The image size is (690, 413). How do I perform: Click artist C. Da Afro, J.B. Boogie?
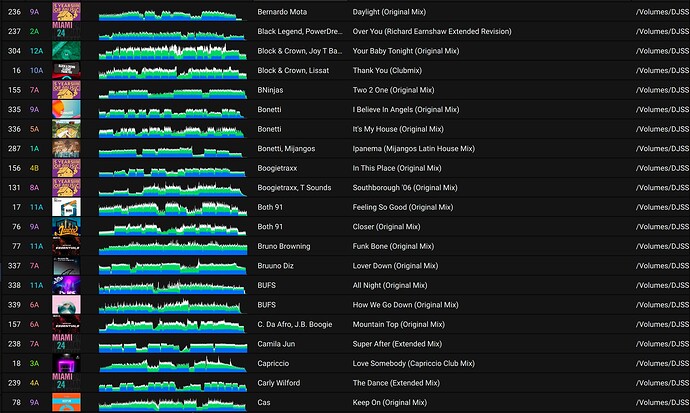point(297,324)
